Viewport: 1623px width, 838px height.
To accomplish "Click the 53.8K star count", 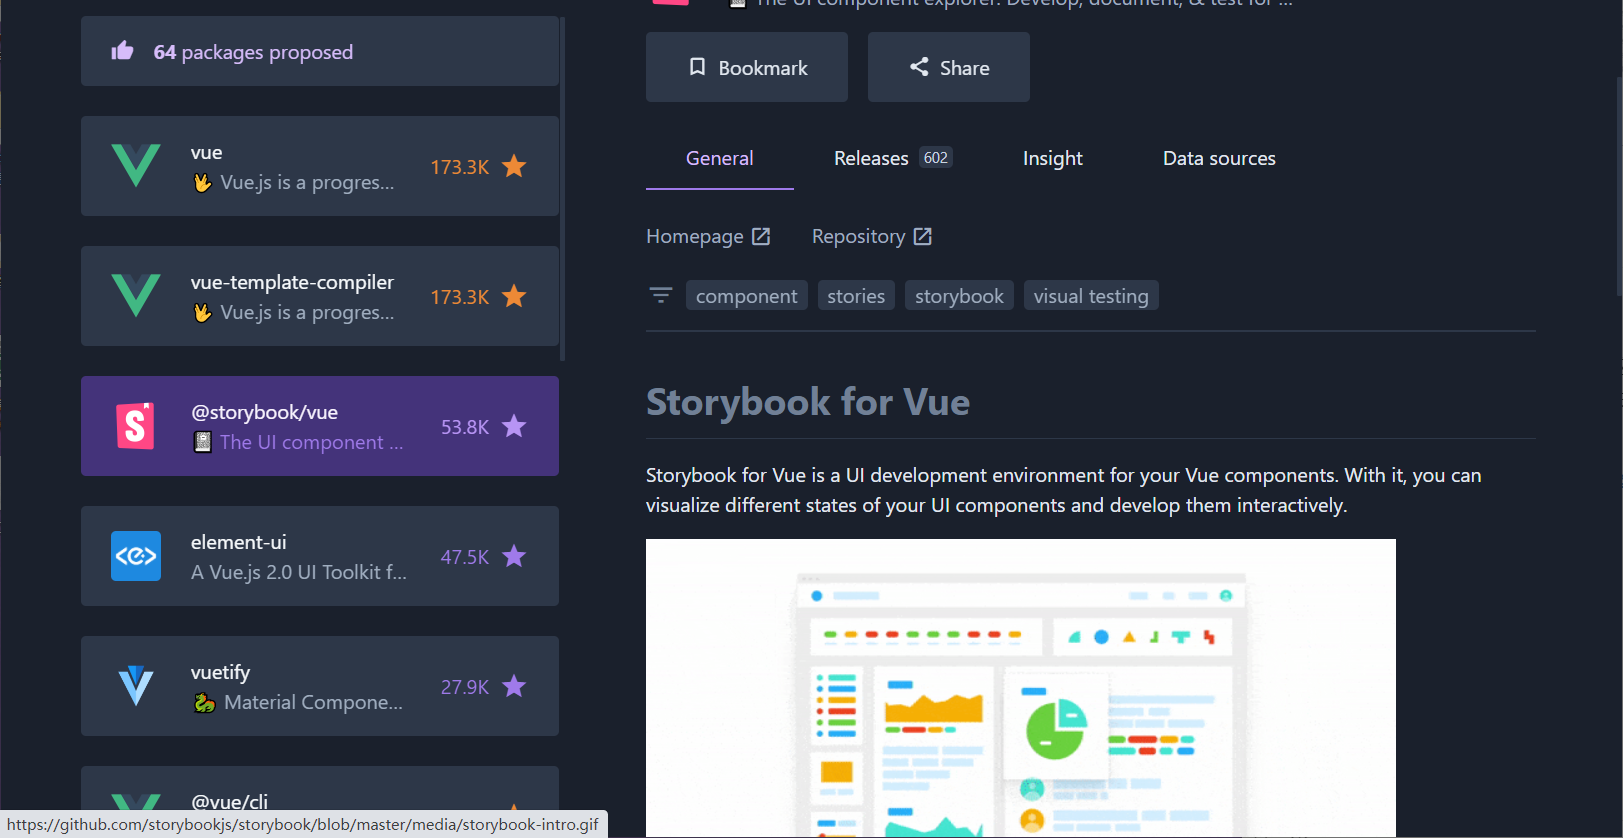I will tap(465, 427).
